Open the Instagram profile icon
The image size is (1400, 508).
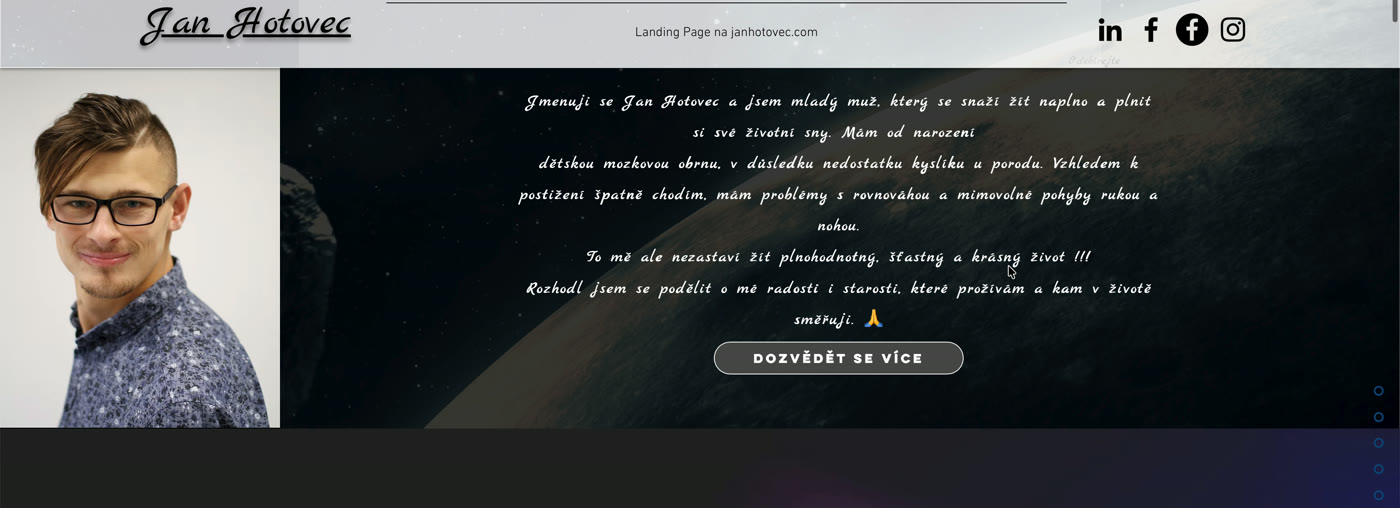click(1233, 30)
